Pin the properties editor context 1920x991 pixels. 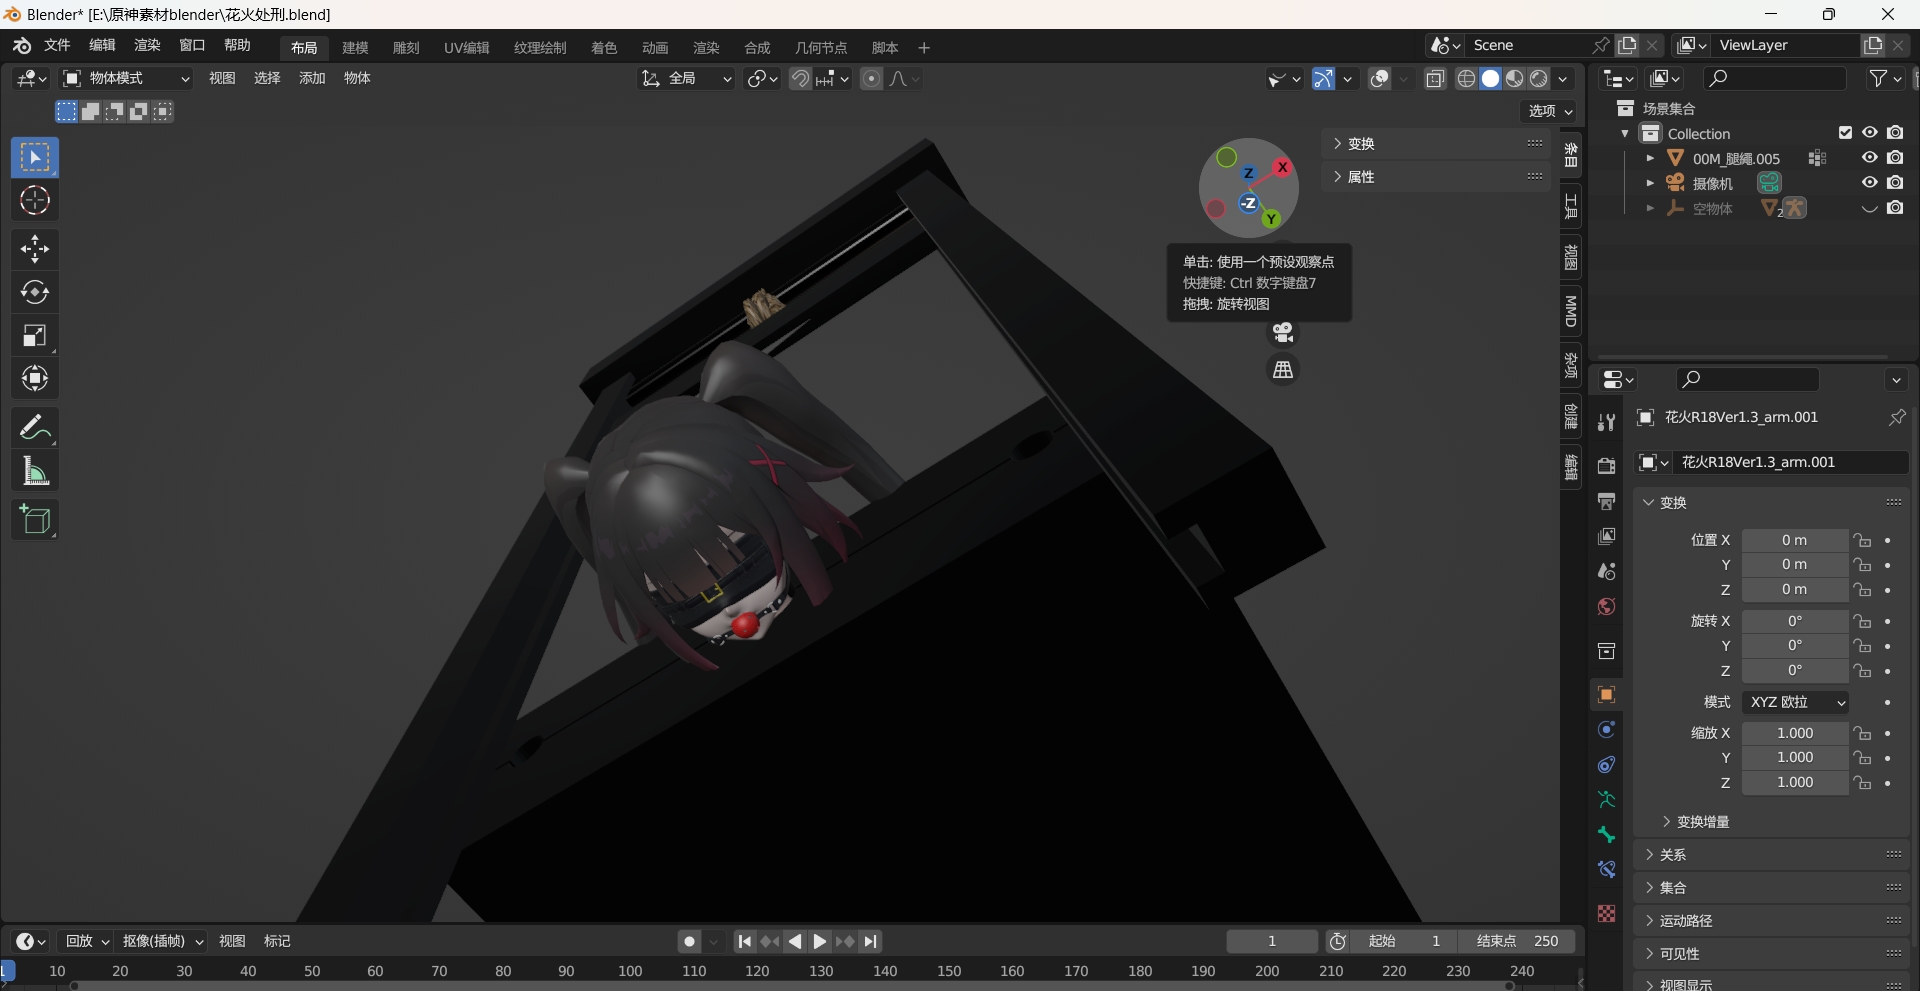(x=1897, y=418)
